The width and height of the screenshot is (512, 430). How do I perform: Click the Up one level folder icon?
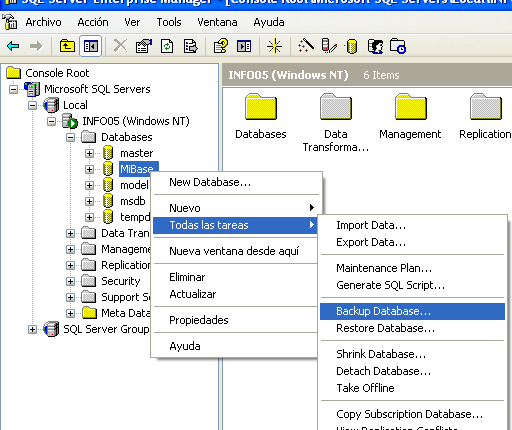point(67,46)
